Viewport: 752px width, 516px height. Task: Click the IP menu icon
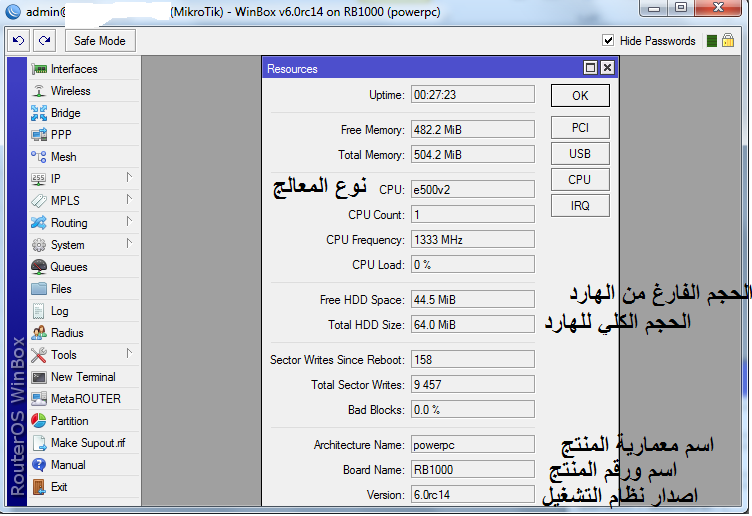click(x=39, y=179)
